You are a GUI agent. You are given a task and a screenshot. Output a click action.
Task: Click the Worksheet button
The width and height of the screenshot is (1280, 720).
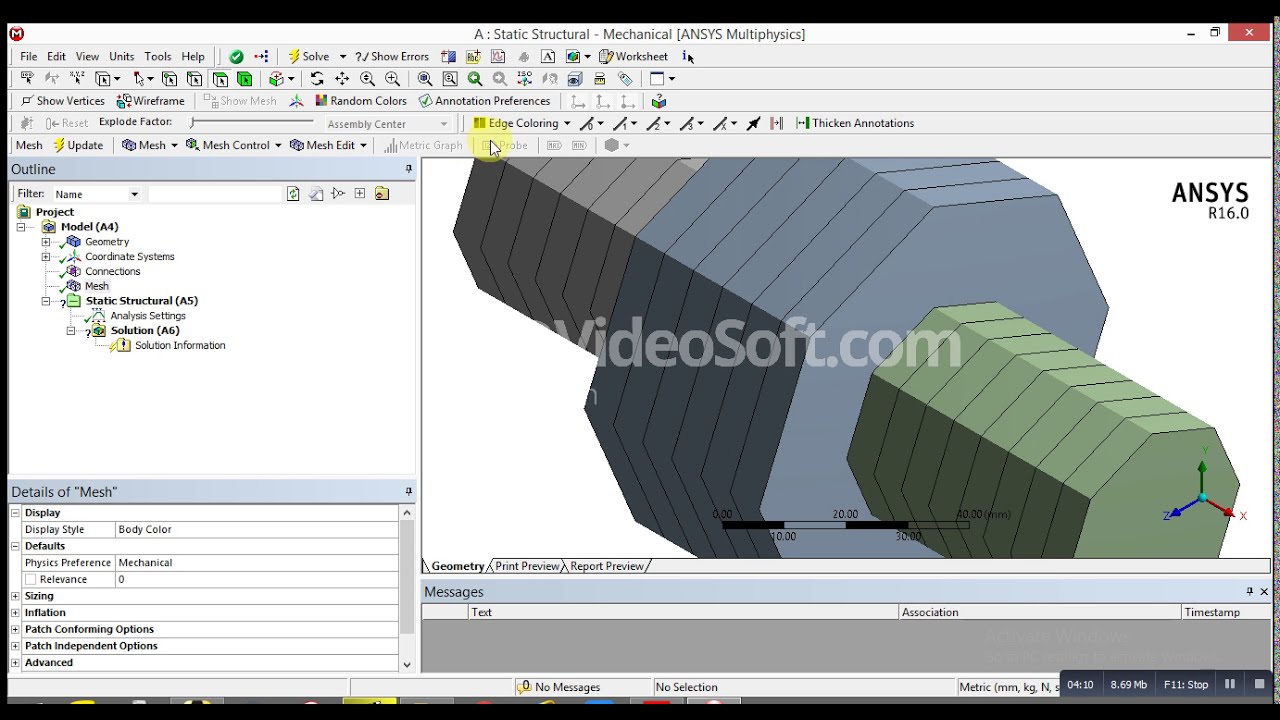tap(633, 57)
